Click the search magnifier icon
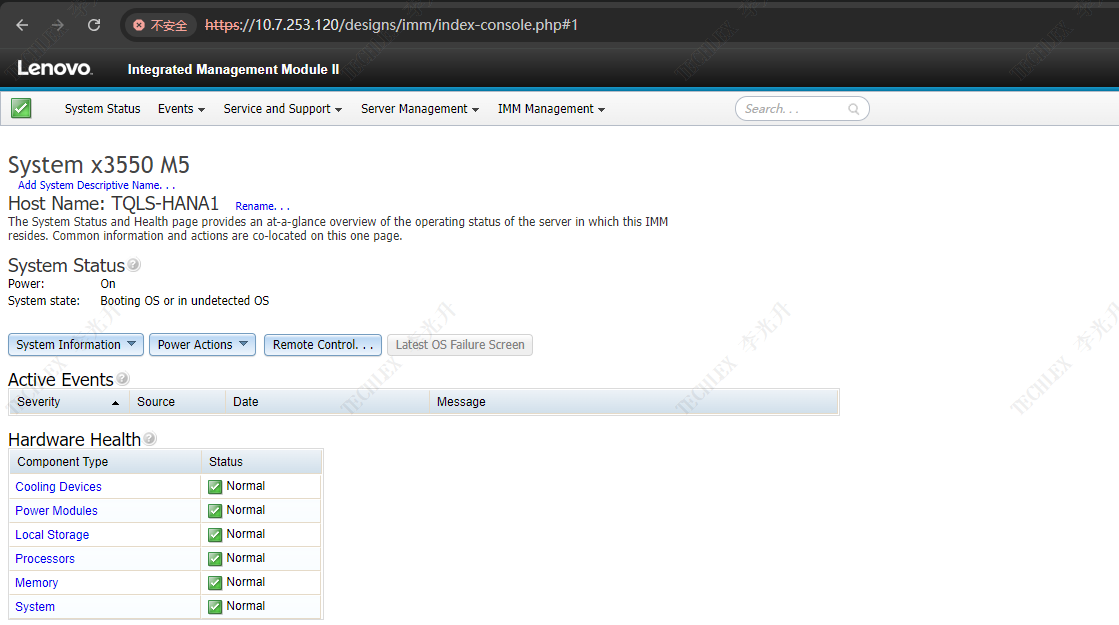This screenshot has width=1119, height=625. coord(854,108)
